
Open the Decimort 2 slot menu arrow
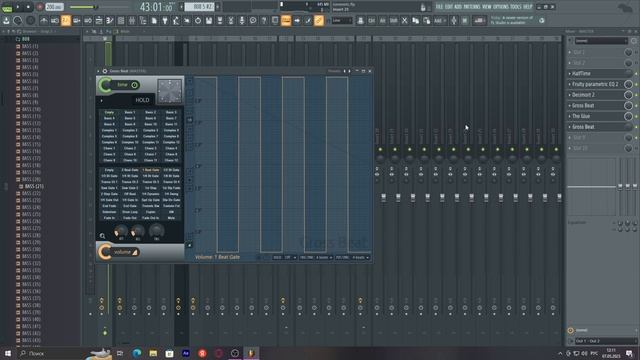570,95
